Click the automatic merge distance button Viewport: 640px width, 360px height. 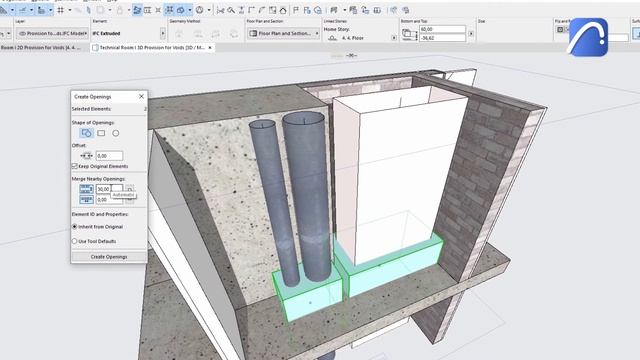click(x=129, y=189)
